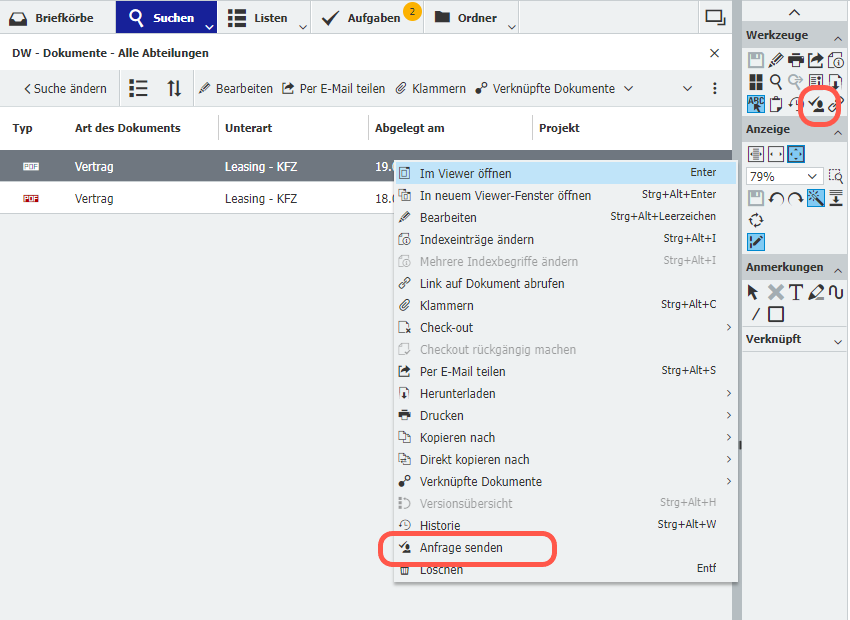Screen dimensions: 850x620
Task: Click the Anfrage senden stamp icon in Werkzeuge
Action: (817, 103)
